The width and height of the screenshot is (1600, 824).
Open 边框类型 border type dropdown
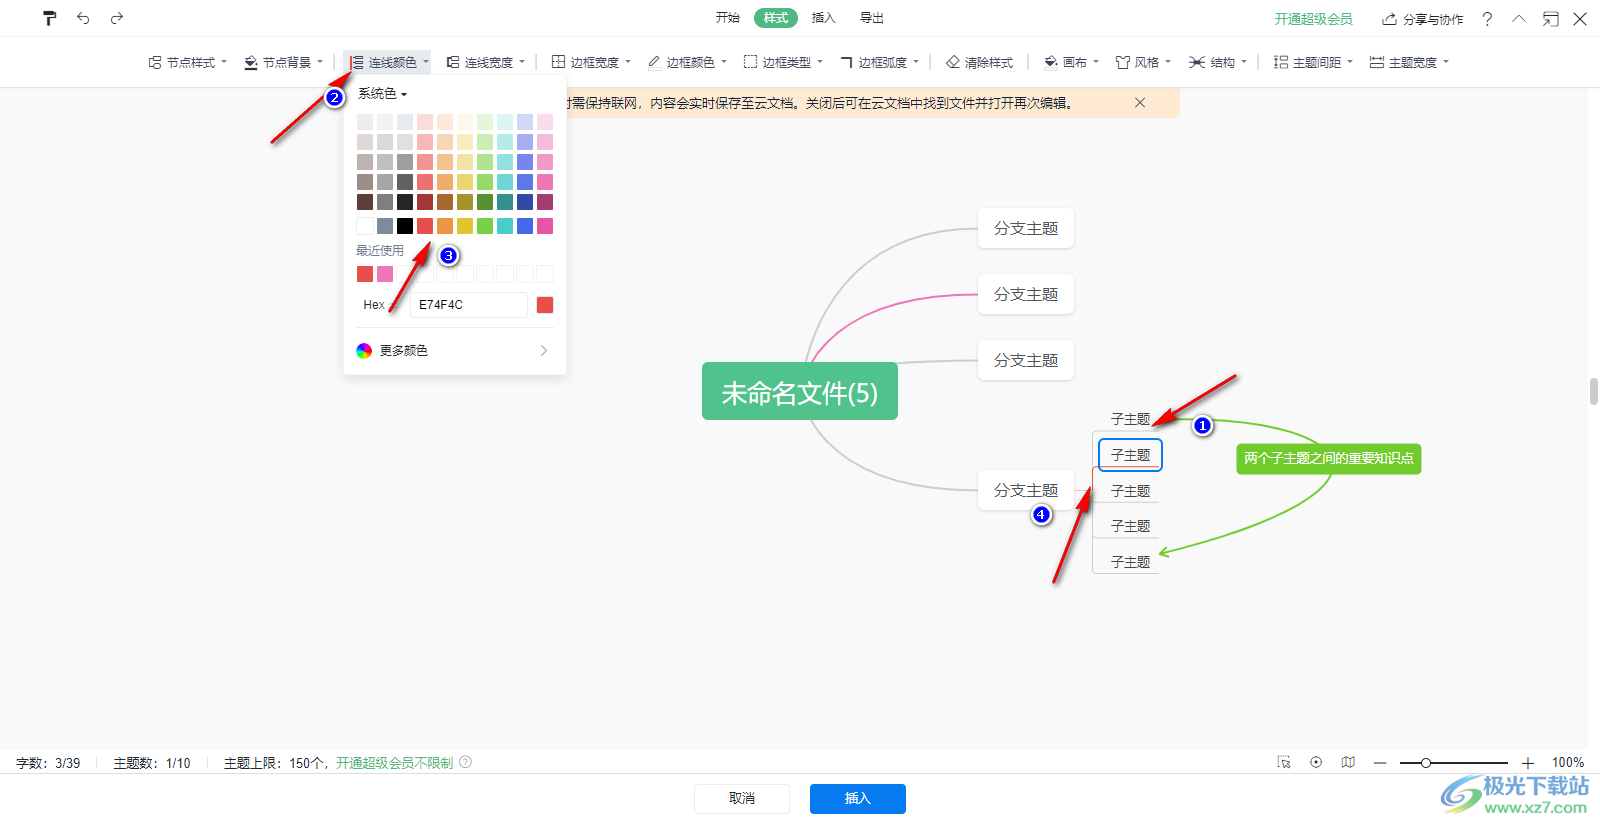[x=783, y=62]
